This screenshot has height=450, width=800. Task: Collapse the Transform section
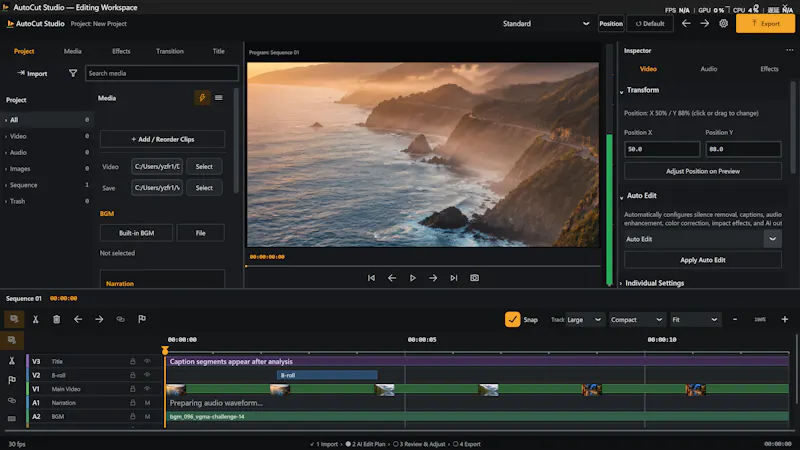point(621,91)
